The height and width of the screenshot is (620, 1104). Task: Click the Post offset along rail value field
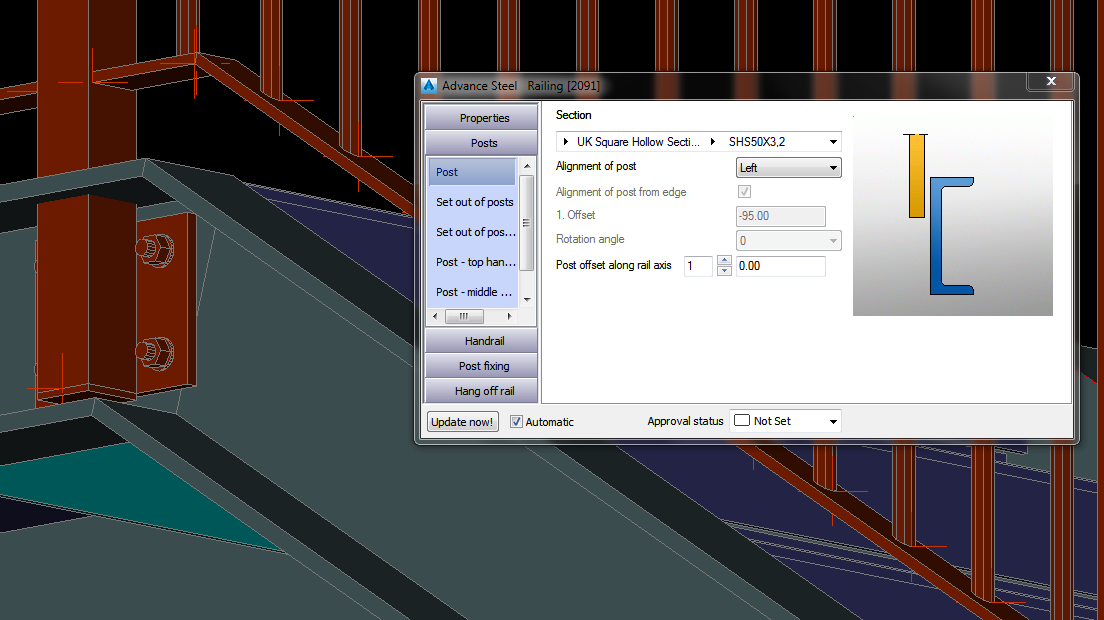pos(781,266)
